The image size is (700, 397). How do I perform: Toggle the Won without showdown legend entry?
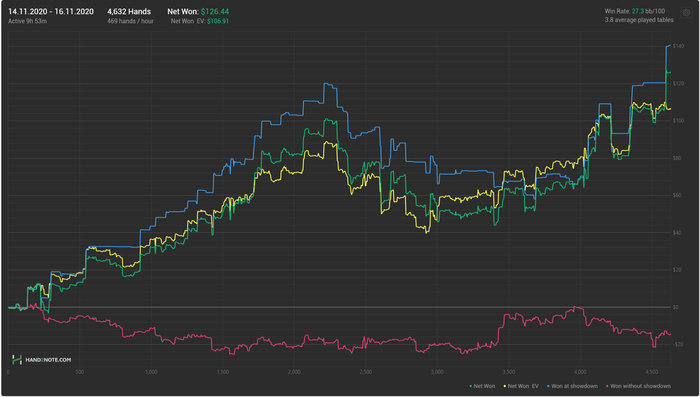coord(638,386)
